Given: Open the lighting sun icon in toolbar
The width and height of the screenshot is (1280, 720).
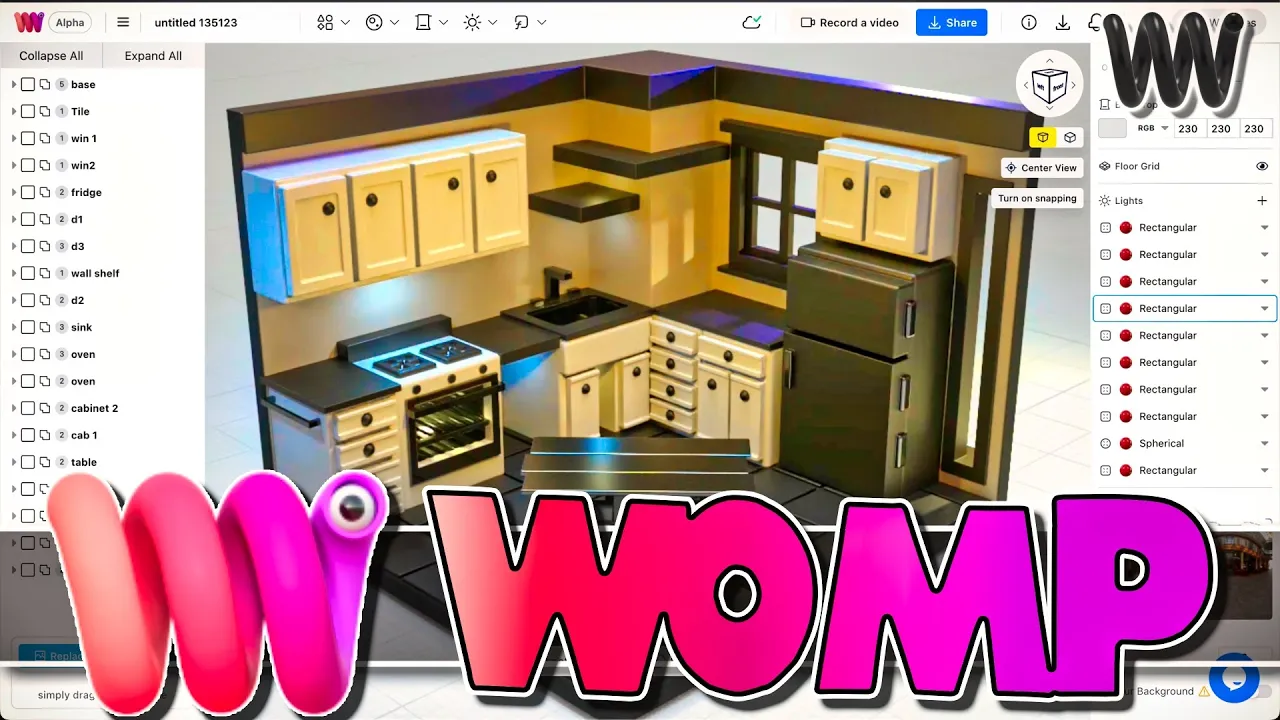Looking at the screenshot, I should click(472, 22).
